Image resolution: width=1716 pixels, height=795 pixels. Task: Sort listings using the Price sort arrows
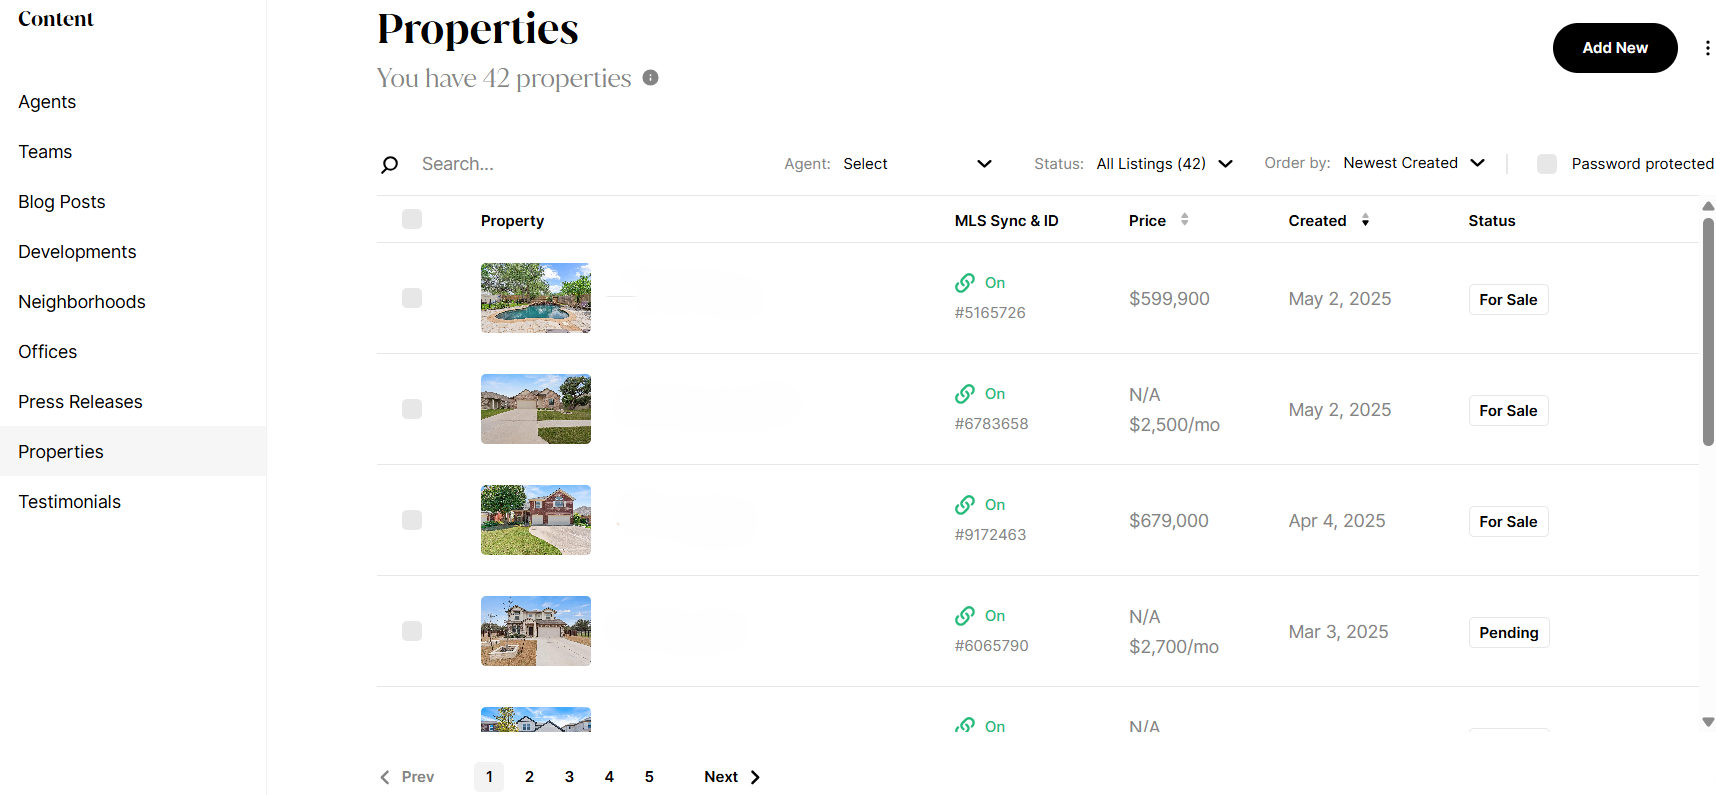click(x=1187, y=220)
